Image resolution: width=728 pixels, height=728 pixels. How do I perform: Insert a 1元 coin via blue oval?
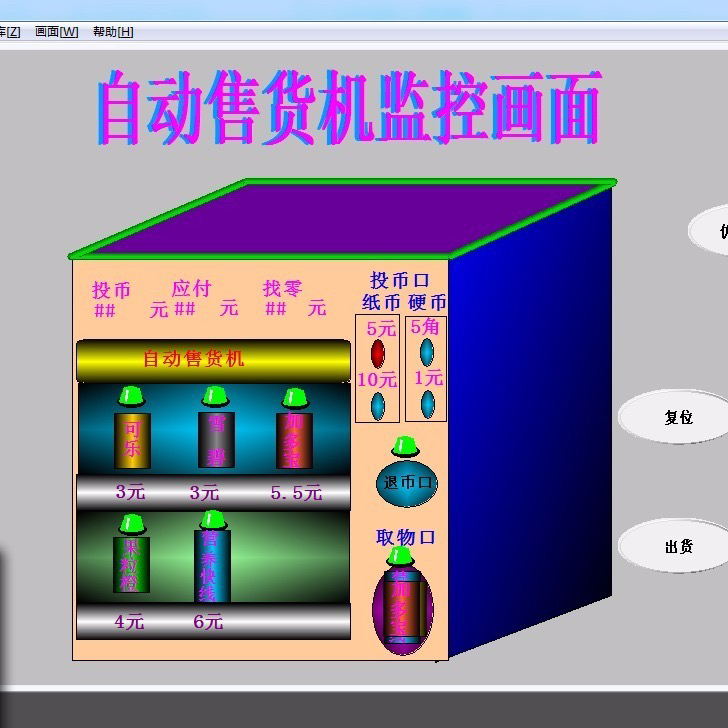427,404
